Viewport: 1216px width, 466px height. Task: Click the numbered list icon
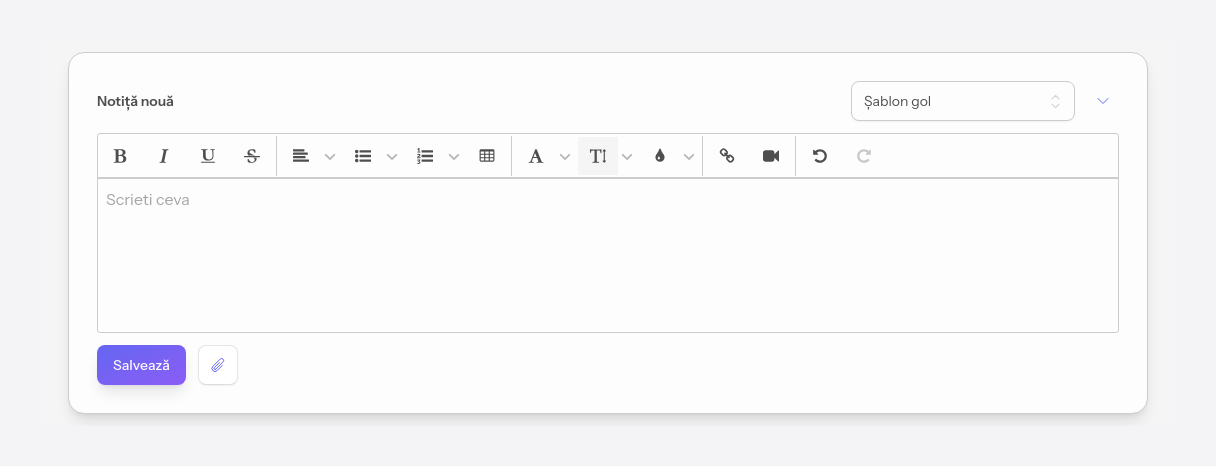pyautogui.click(x=425, y=156)
